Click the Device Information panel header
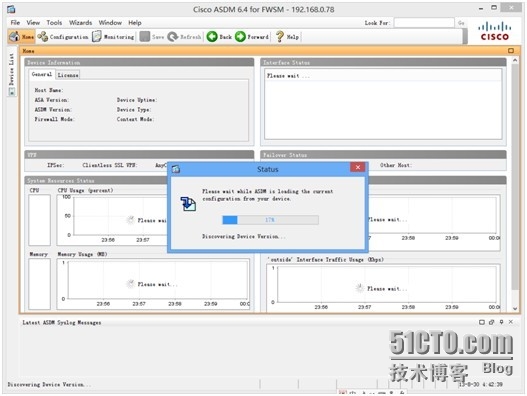 pos(139,62)
